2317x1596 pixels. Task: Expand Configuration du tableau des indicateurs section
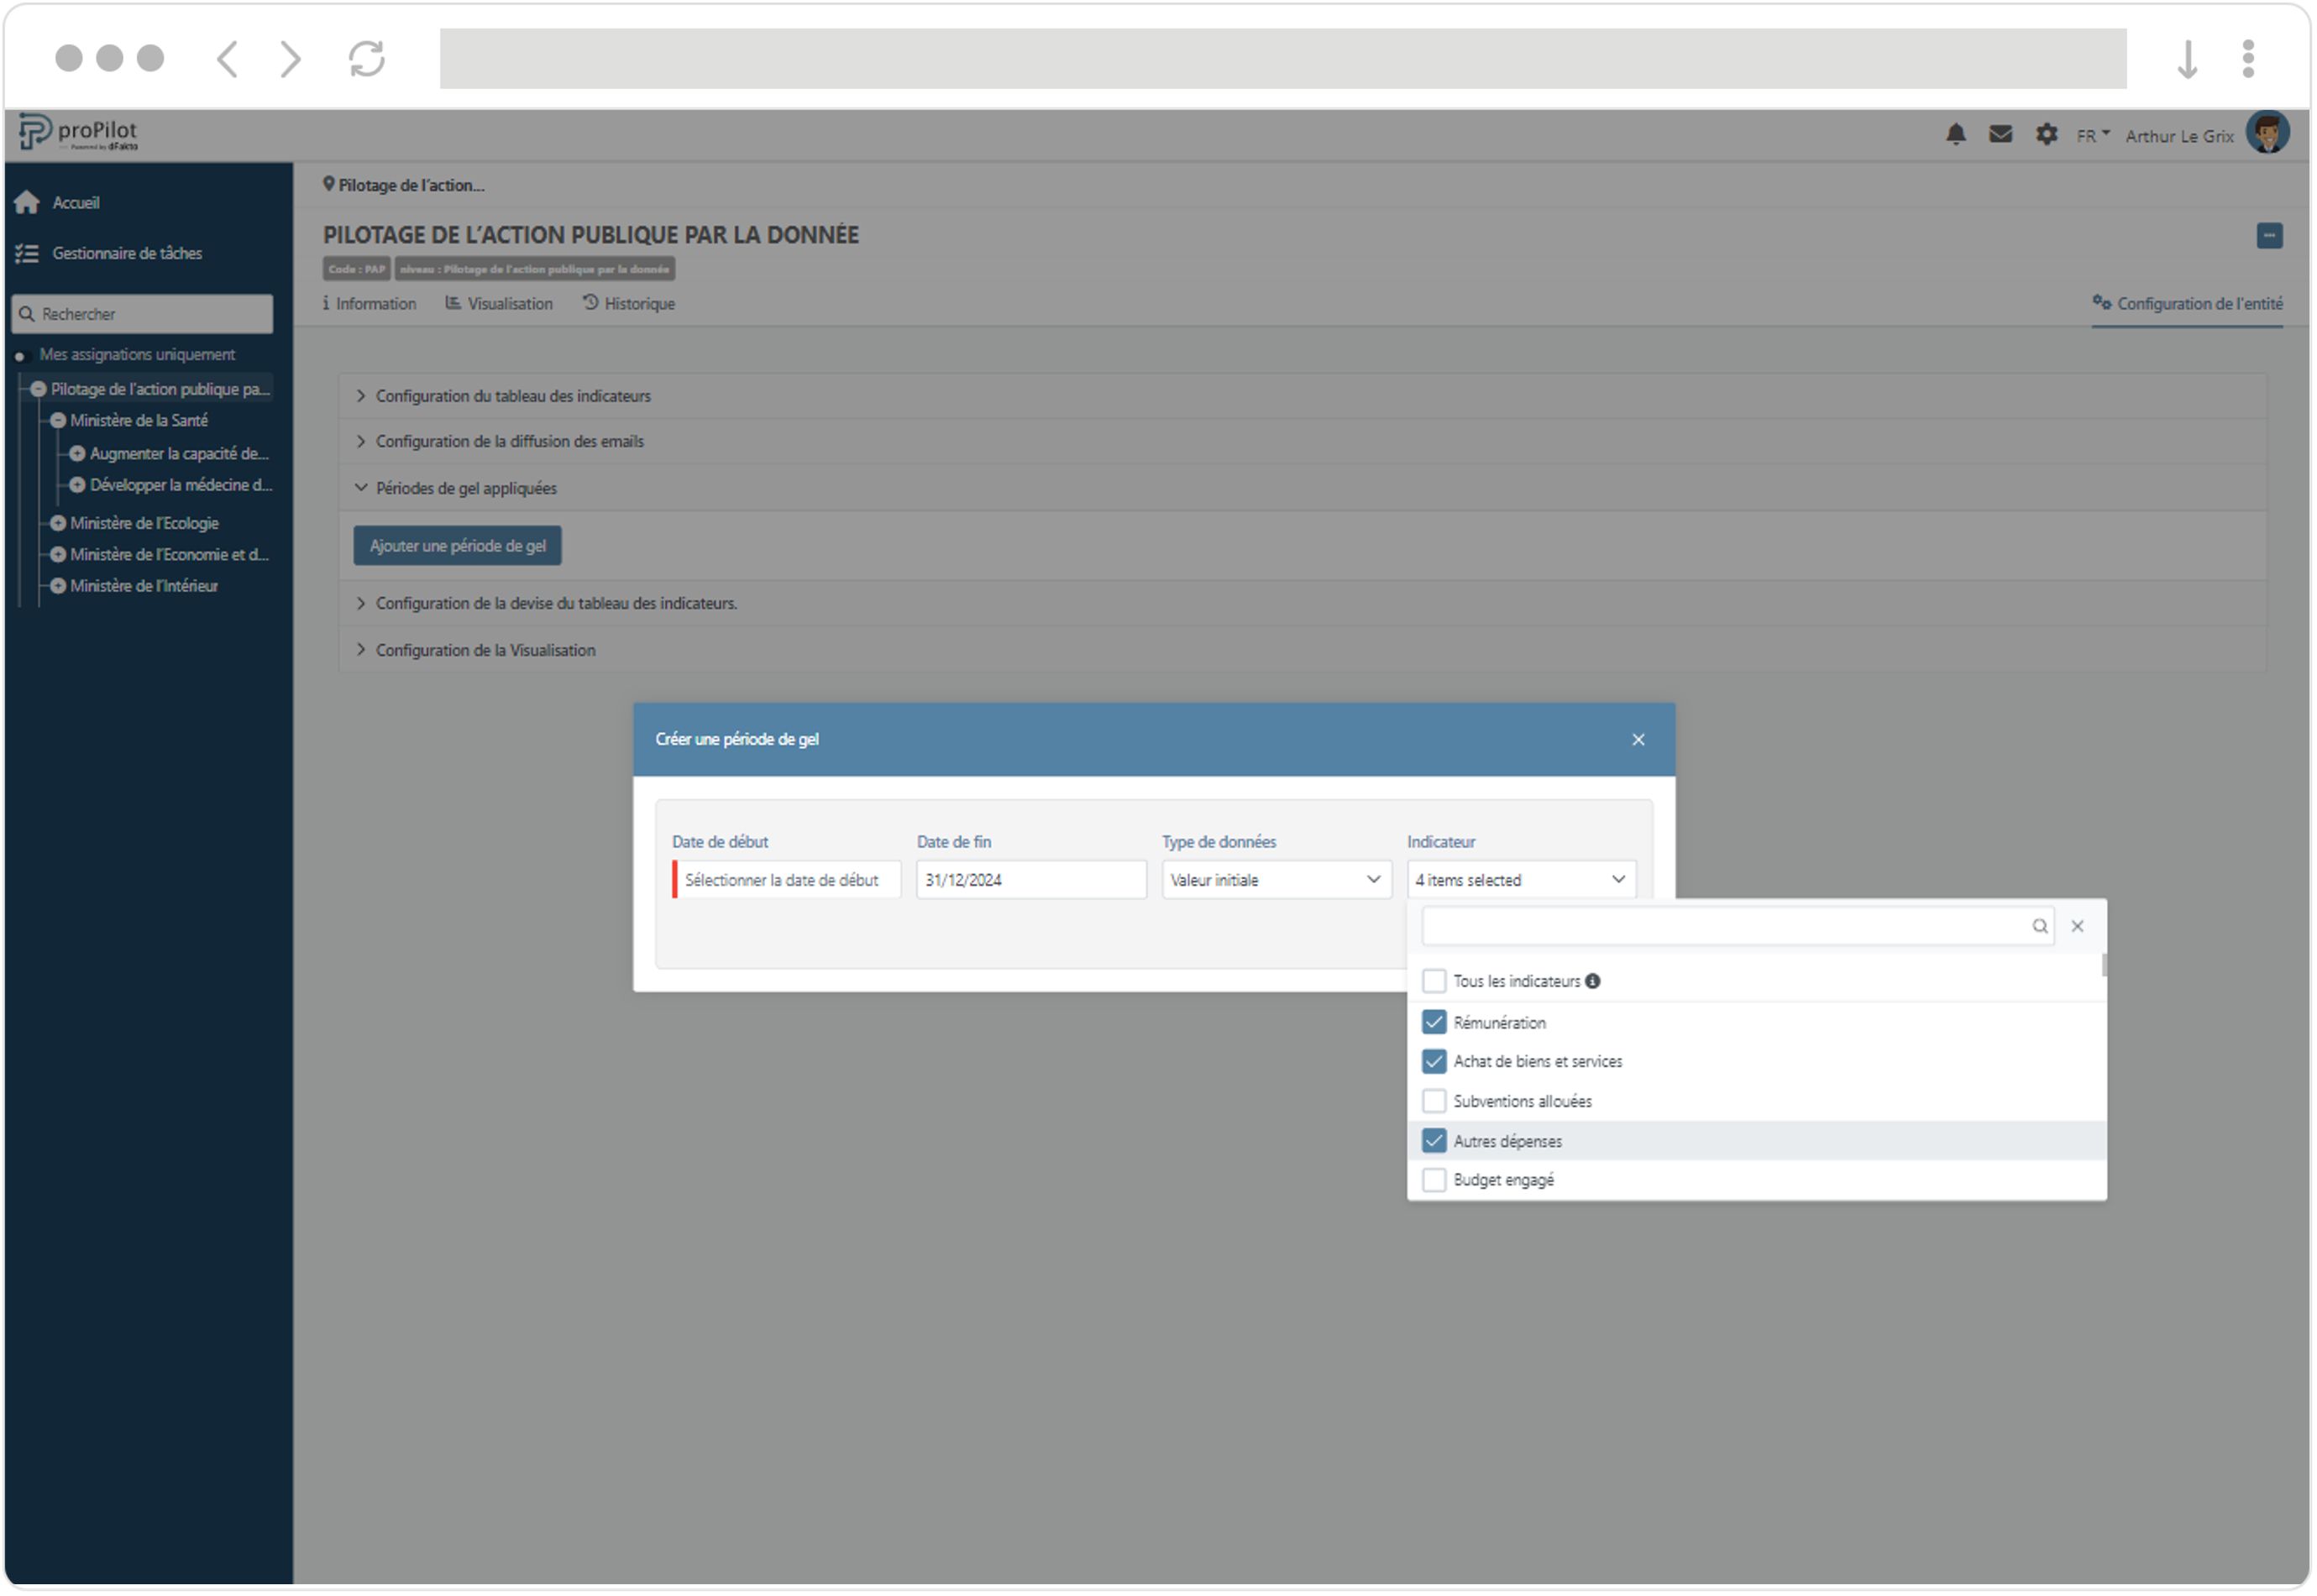click(x=512, y=397)
